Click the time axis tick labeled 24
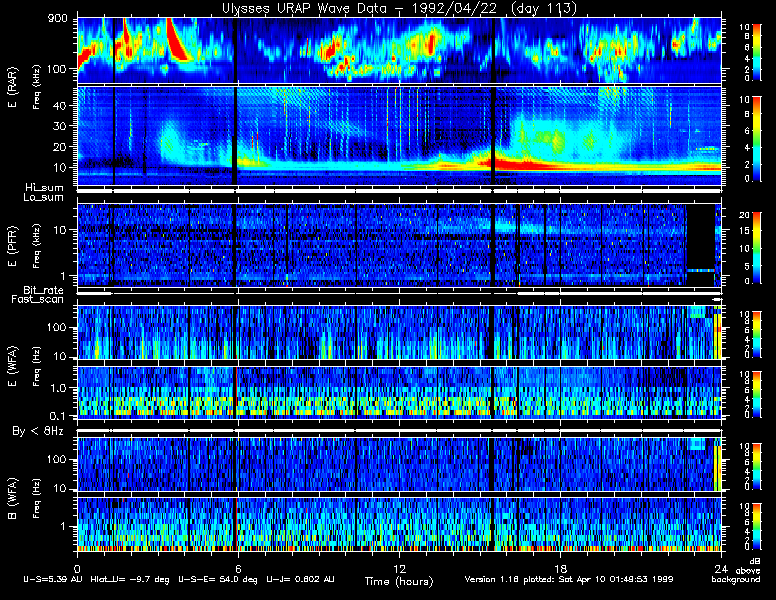 (x=721, y=568)
